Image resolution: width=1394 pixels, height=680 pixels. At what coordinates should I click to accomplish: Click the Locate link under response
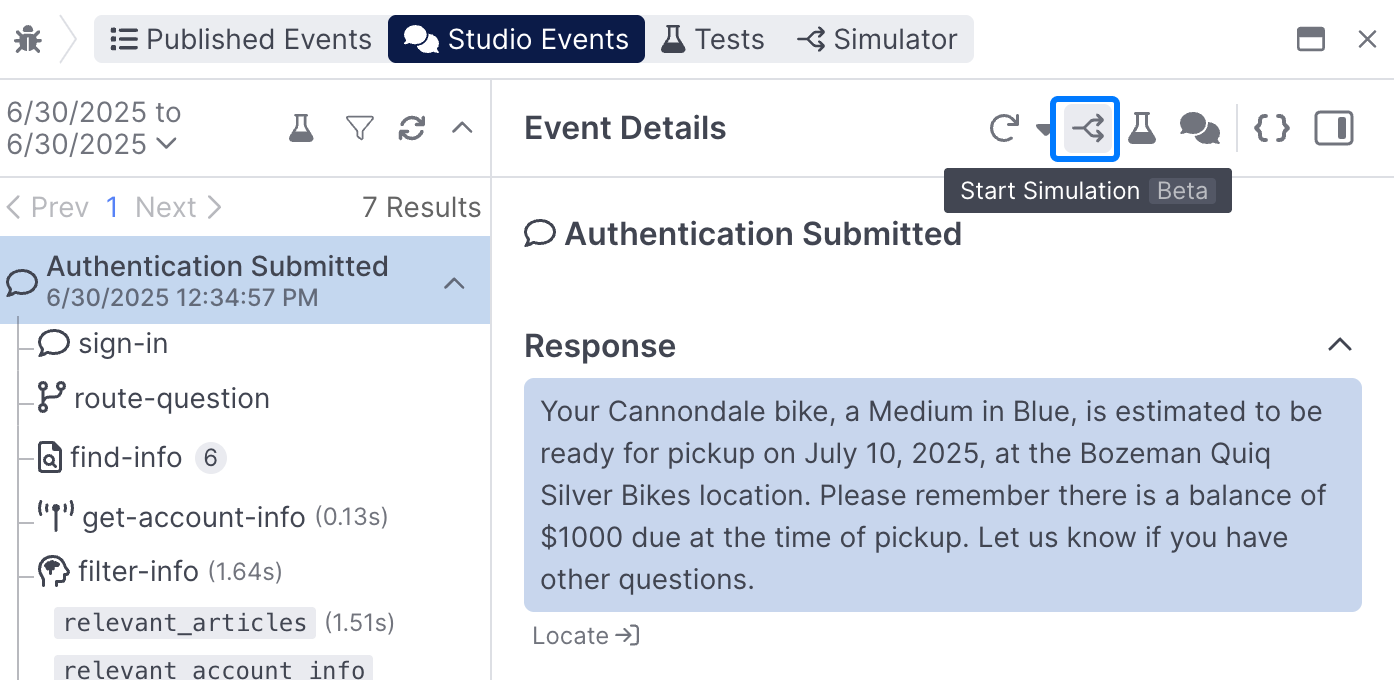pos(586,636)
